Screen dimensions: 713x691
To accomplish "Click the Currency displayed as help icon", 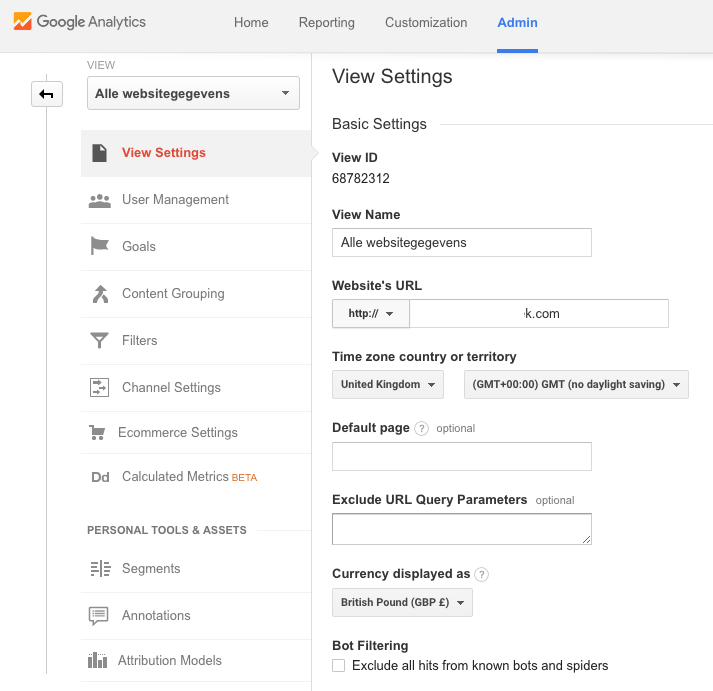I will pyautogui.click(x=482, y=574).
